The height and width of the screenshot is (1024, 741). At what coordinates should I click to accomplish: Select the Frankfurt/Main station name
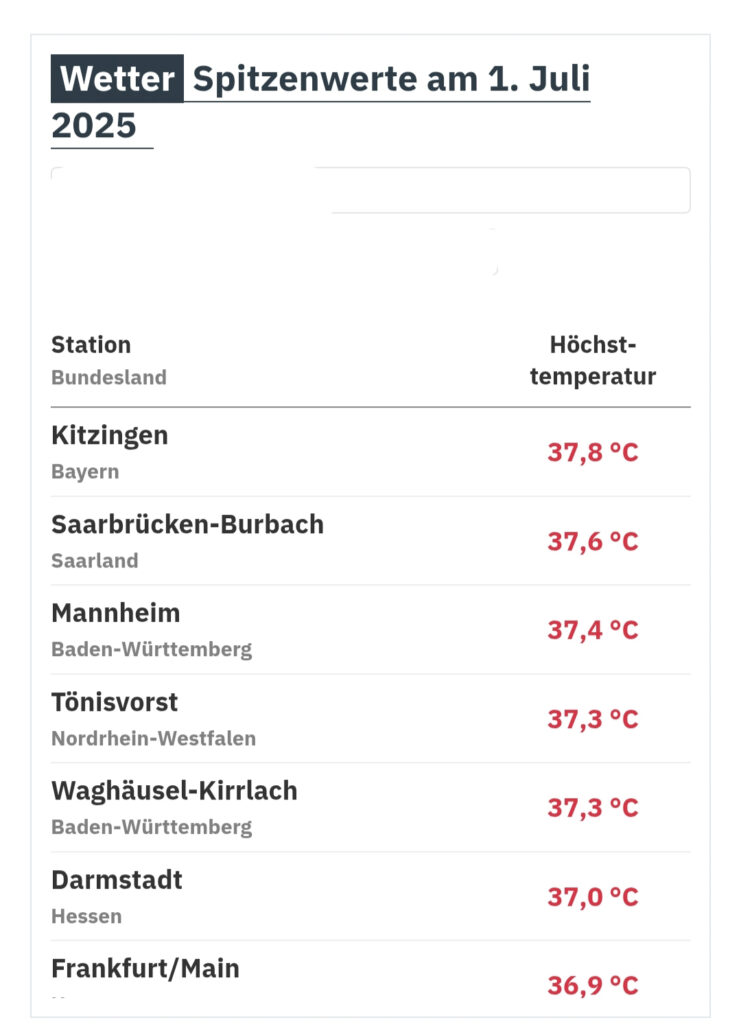tap(145, 968)
